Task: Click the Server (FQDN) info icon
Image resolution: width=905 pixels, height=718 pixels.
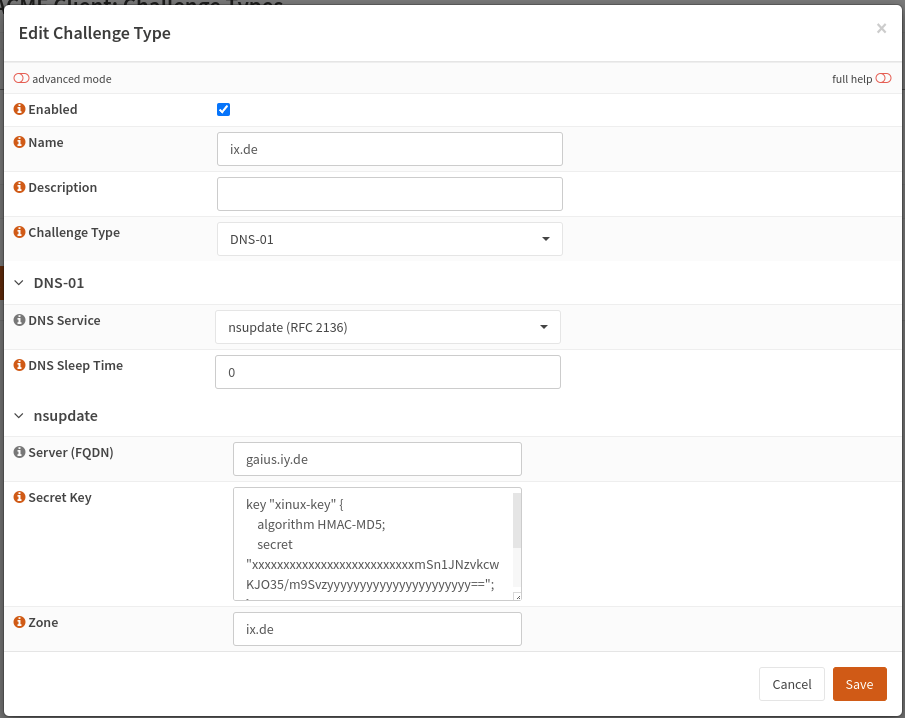Action: point(19,452)
